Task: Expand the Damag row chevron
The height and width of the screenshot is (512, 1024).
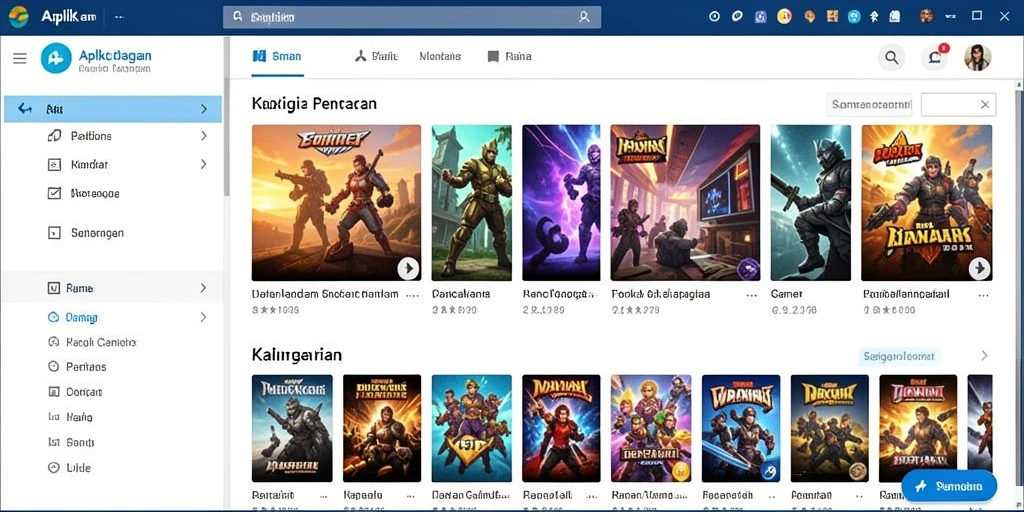Action: (x=204, y=317)
